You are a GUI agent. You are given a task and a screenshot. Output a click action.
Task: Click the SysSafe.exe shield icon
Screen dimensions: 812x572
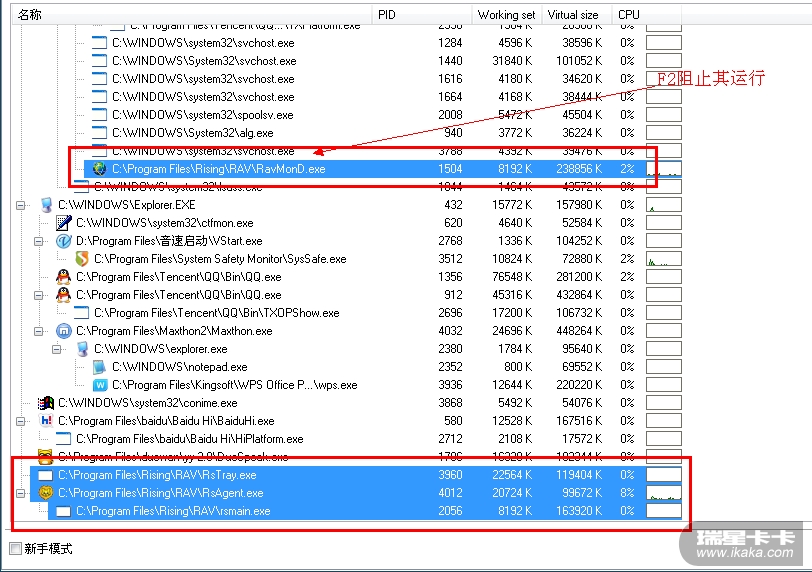coord(81,259)
